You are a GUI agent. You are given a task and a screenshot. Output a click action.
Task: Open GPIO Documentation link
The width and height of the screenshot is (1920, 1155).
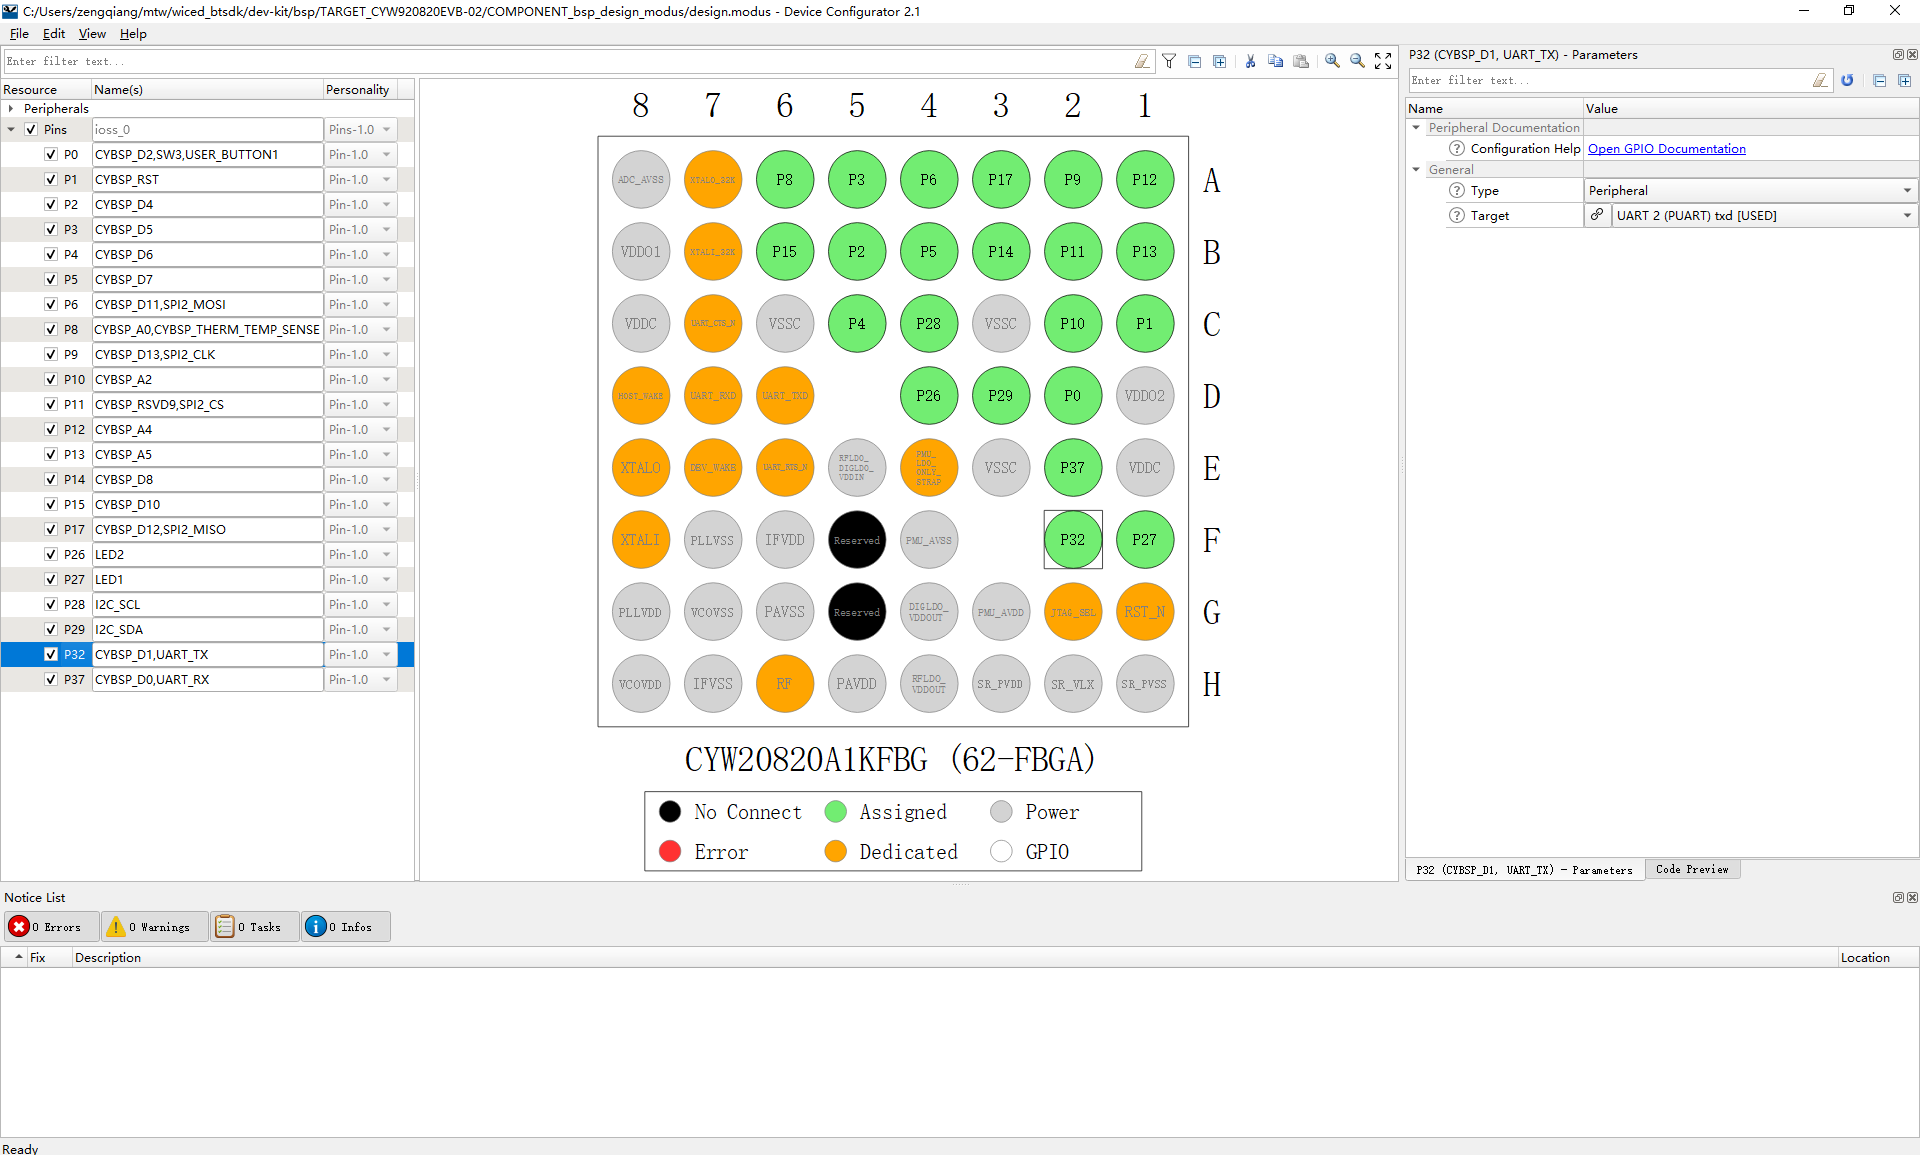click(1666, 149)
